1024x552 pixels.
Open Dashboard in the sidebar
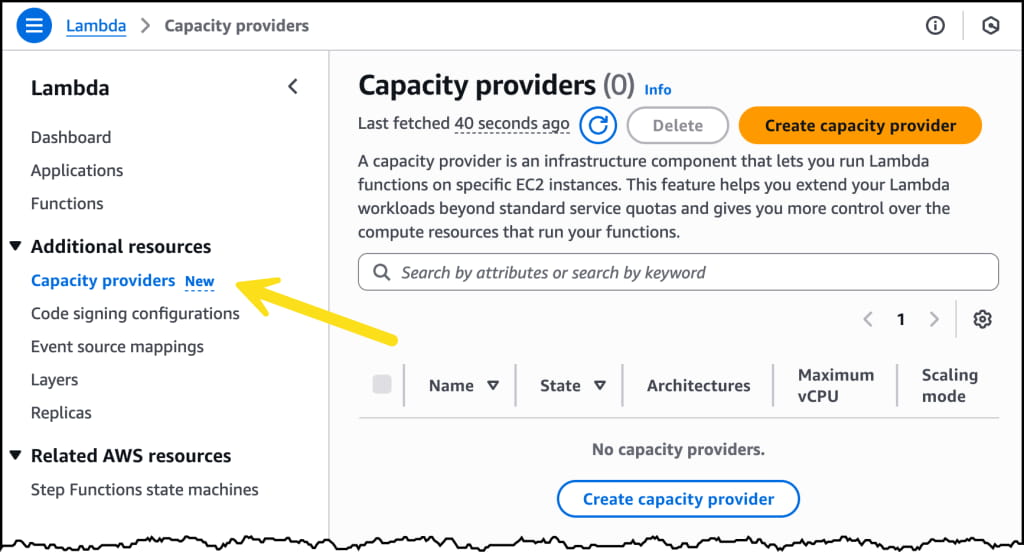pyautogui.click(x=71, y=137)
